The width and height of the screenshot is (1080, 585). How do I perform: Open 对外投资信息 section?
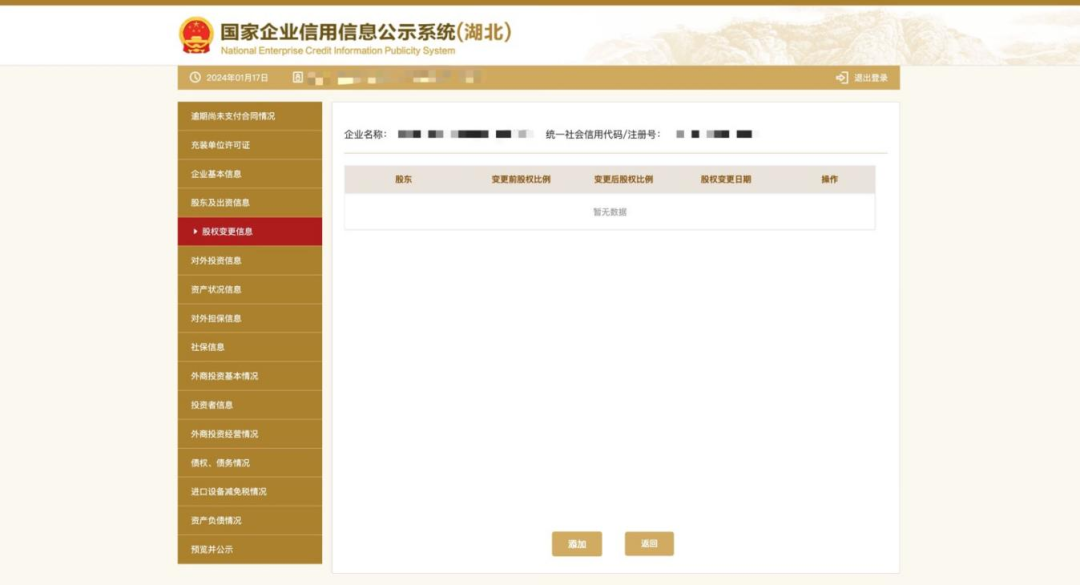point(216,261)
